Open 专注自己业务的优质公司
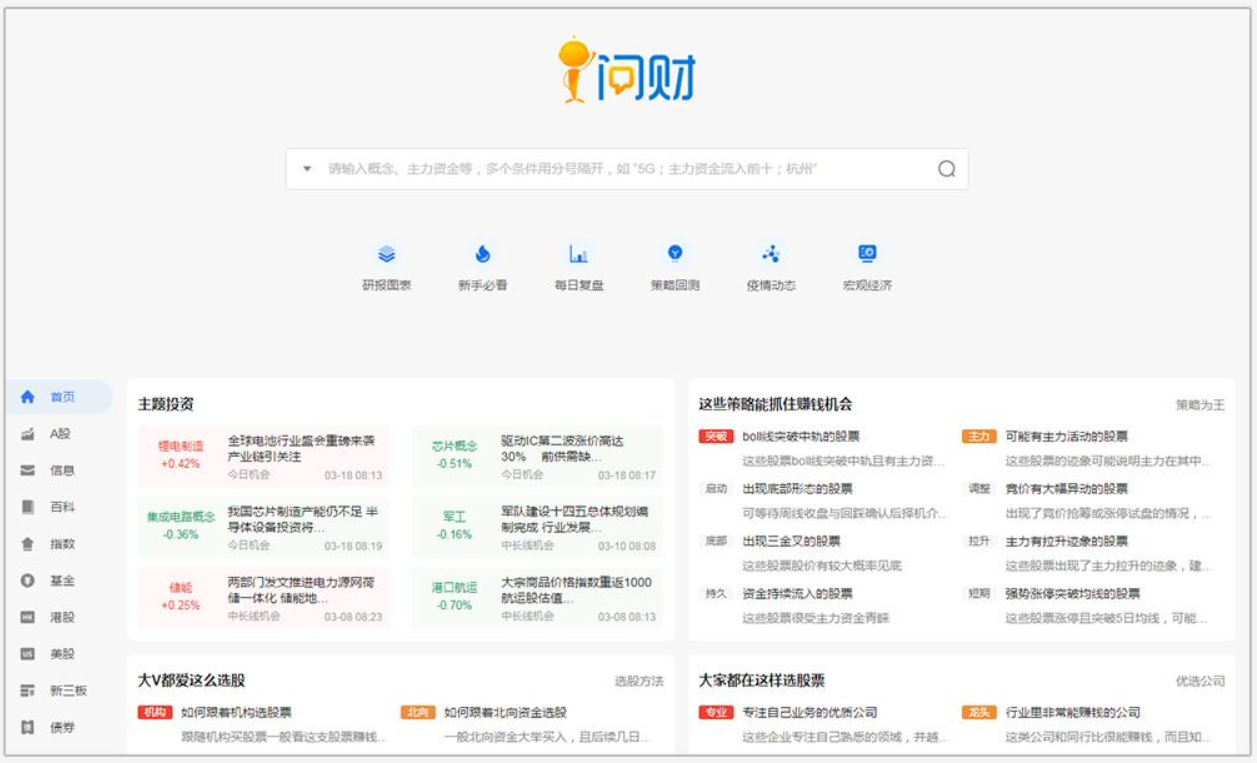The width and height of the screenshot is (1257, 763). point(810,712)
